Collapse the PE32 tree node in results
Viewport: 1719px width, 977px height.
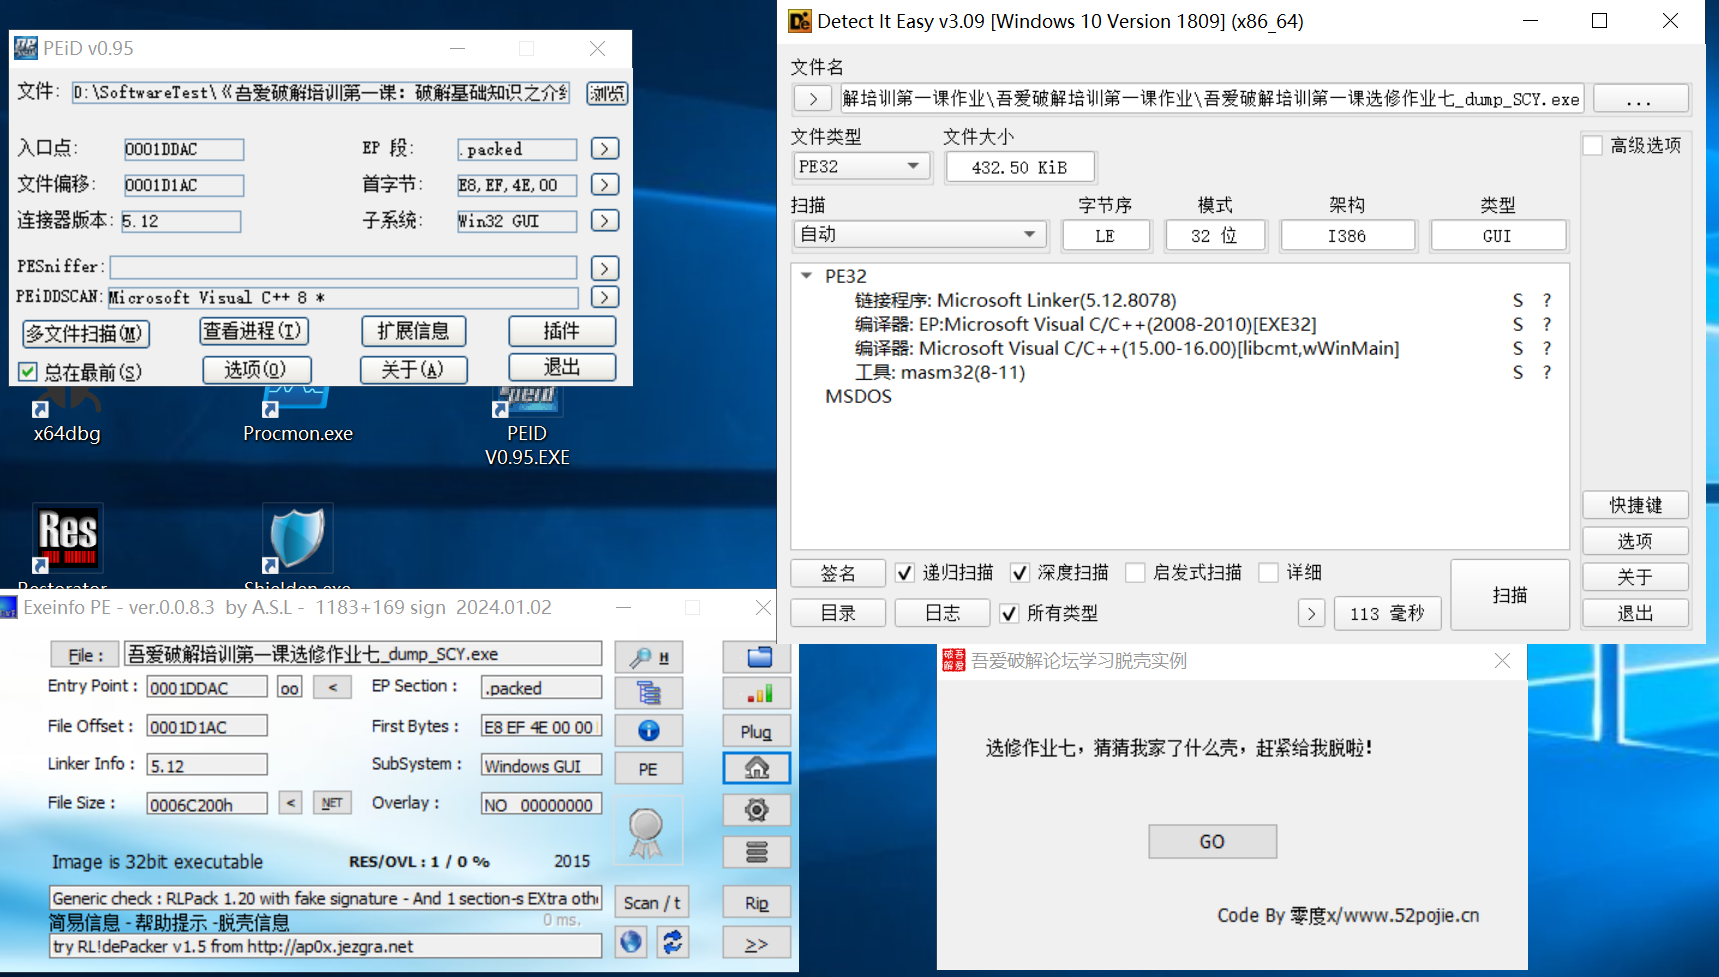(x=806, y=276)
